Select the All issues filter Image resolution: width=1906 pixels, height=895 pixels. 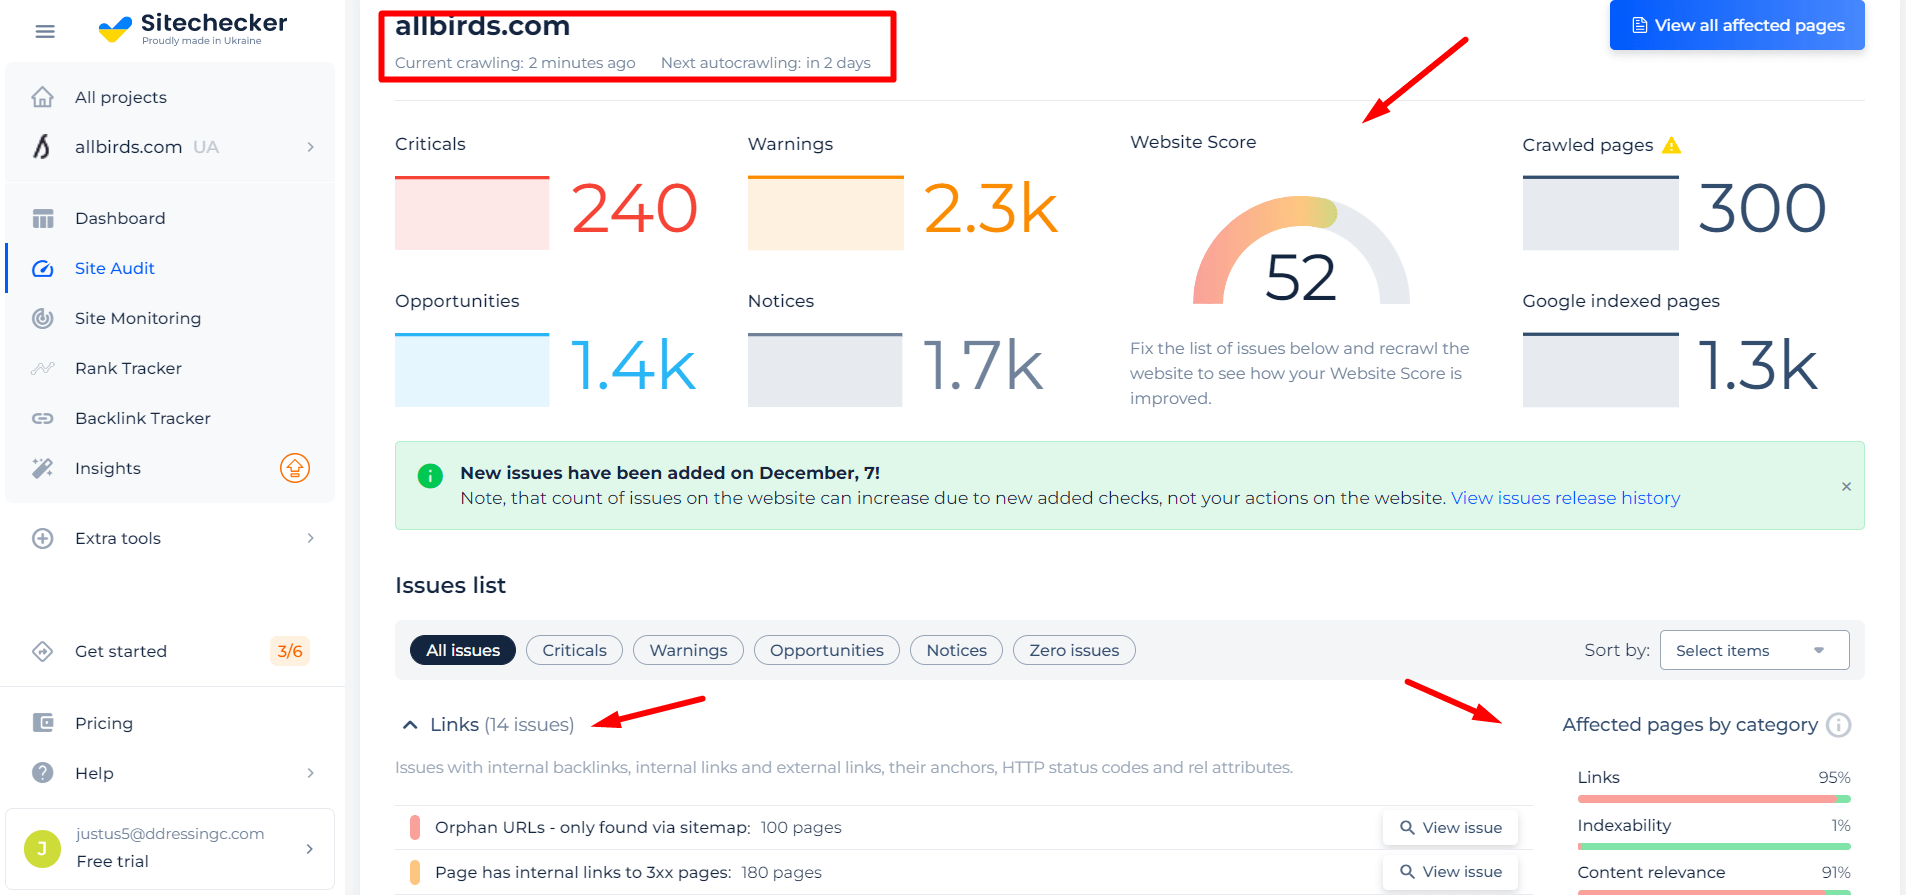pyautogui.click(x=463, y=650)
